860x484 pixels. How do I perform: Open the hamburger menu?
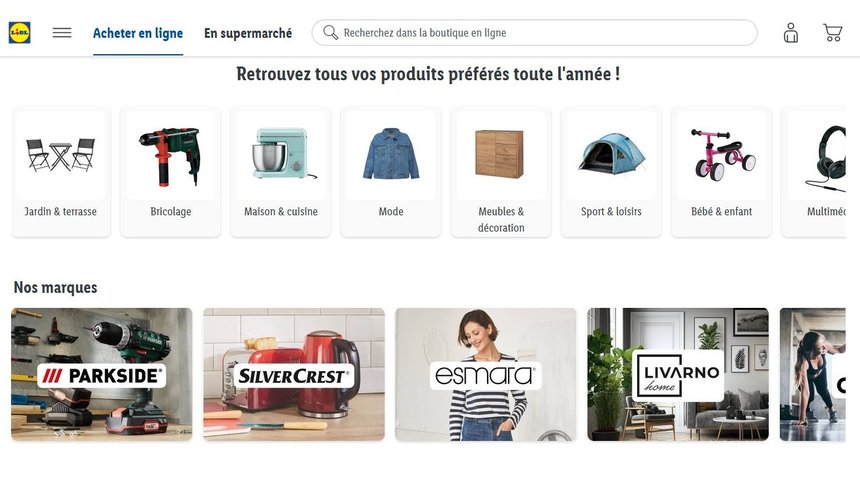pos(62,33)
